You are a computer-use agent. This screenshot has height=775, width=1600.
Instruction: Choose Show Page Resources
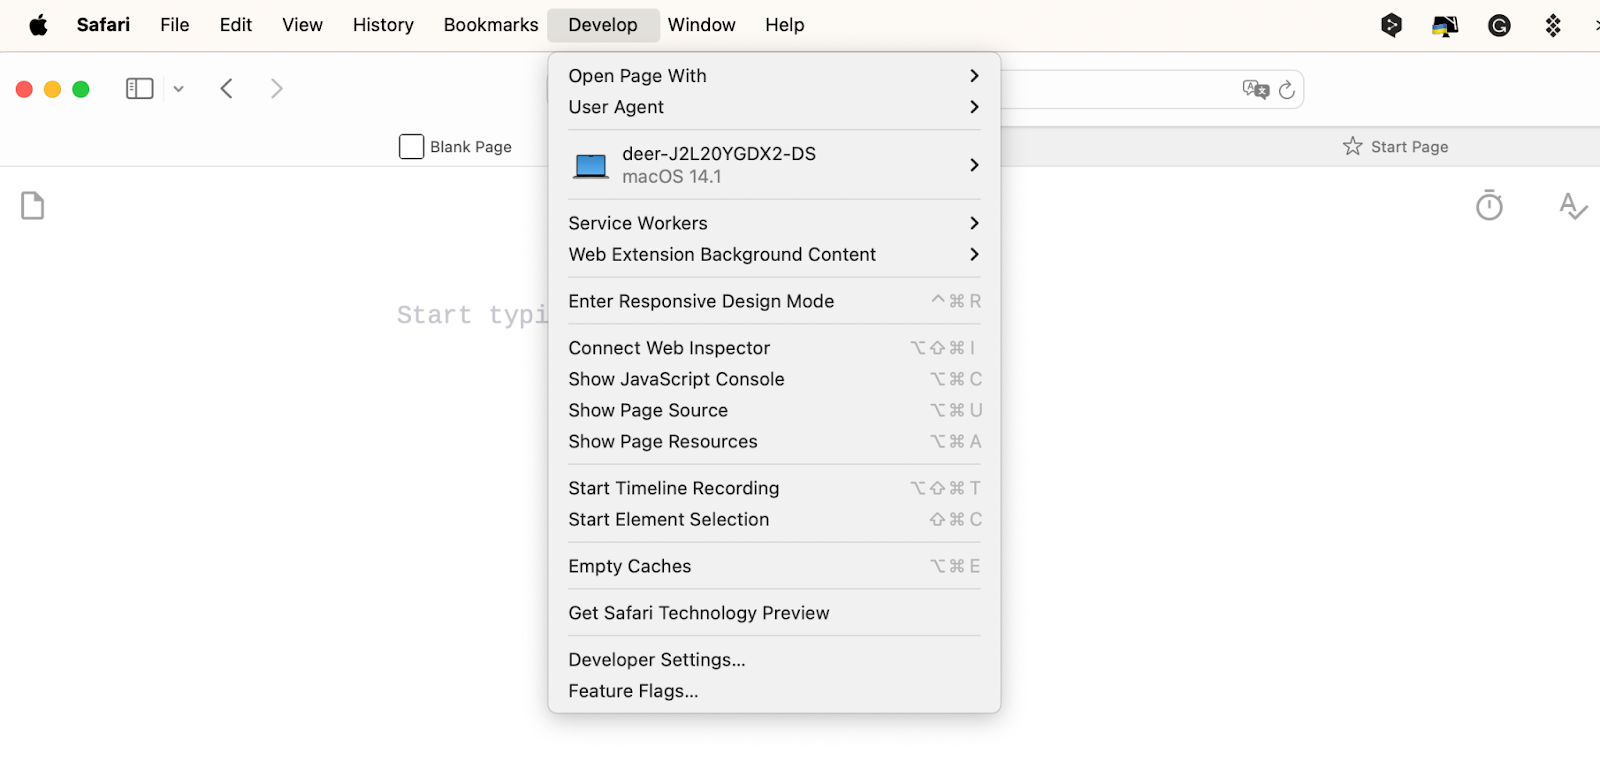(774, 441)
